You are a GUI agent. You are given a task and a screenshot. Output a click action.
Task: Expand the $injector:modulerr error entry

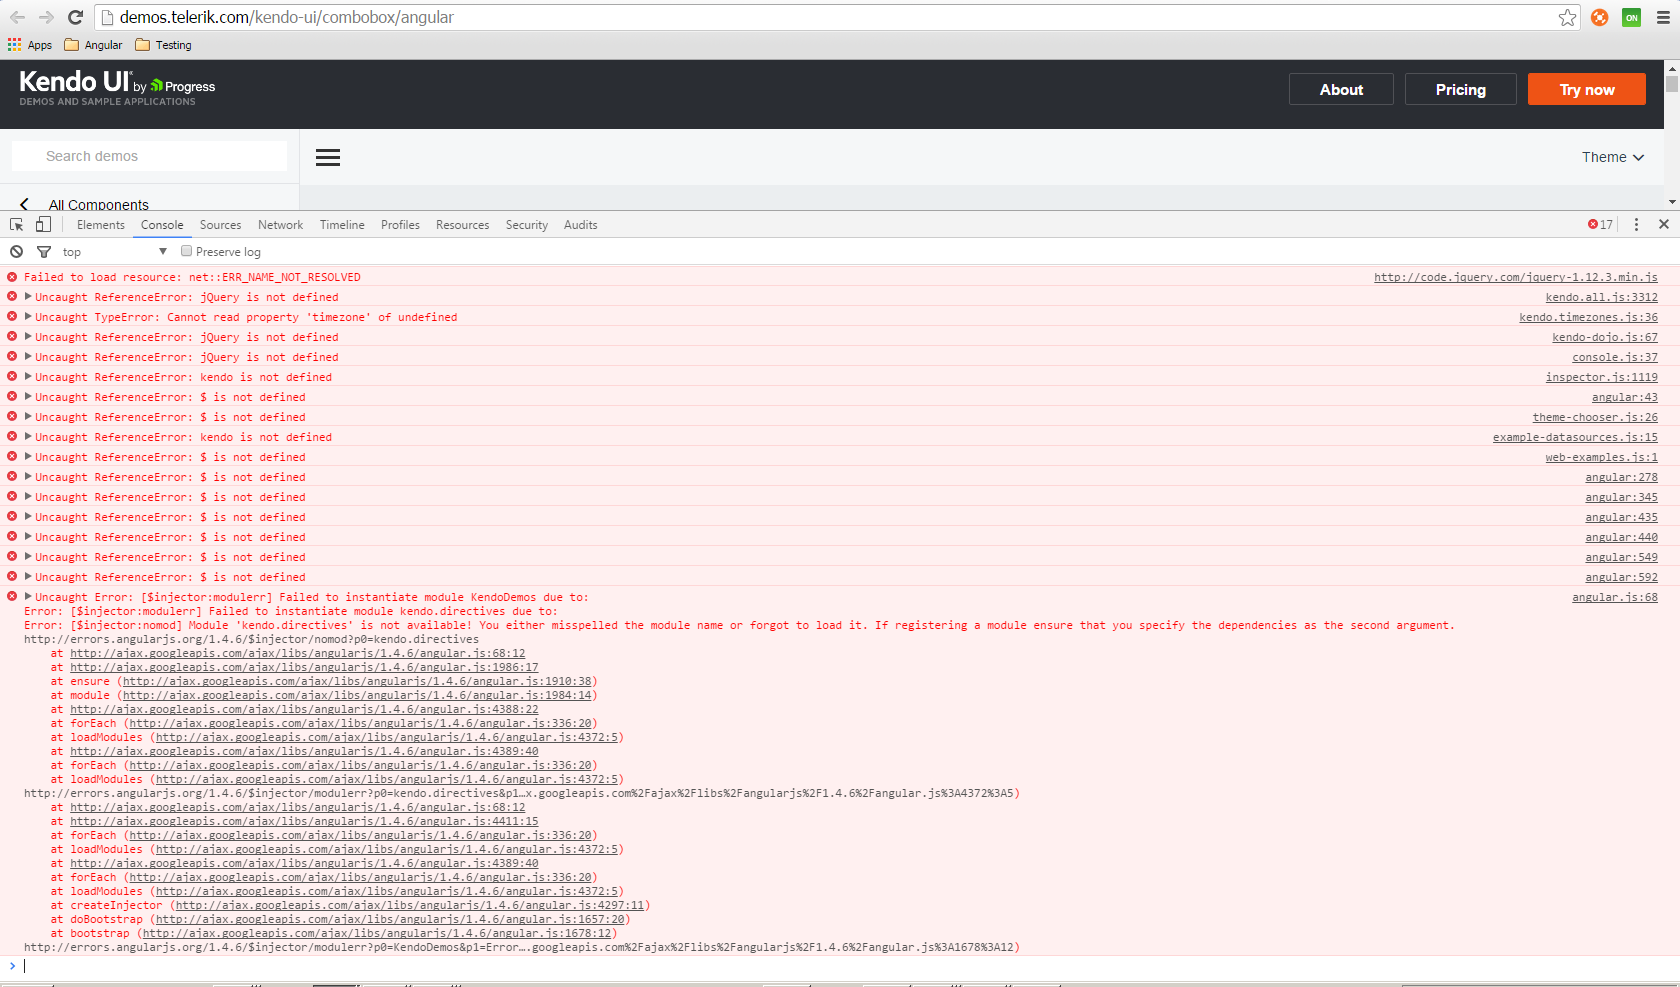point(28,597)
